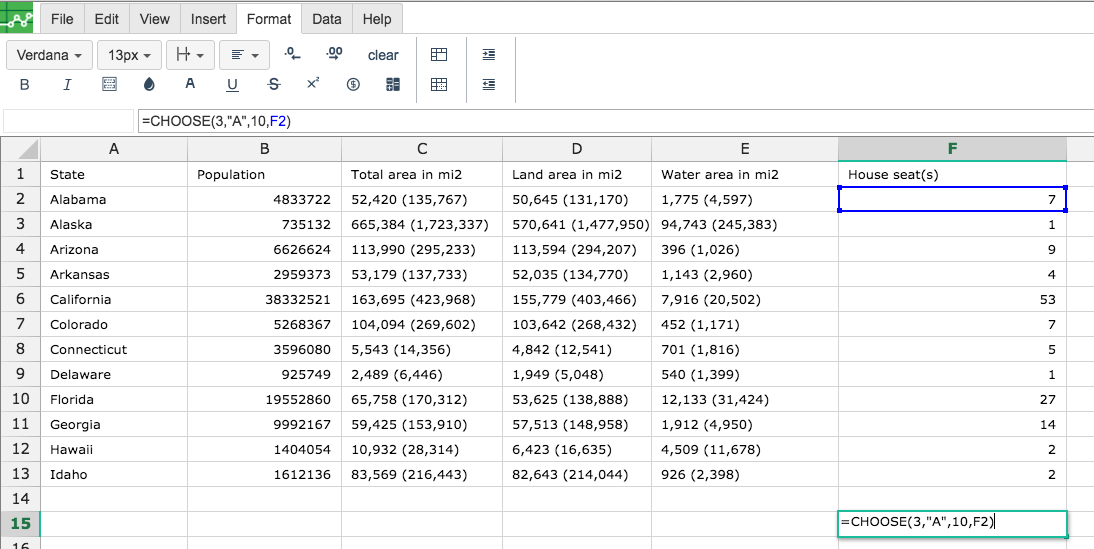
Task: Click the superscript x² icon
Action: coord(313,84)
